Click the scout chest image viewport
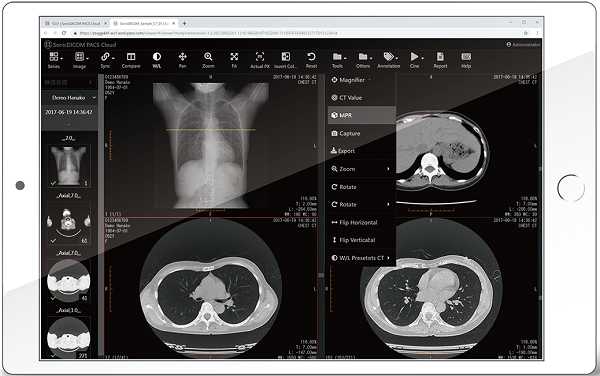 [x=211, y=145]
